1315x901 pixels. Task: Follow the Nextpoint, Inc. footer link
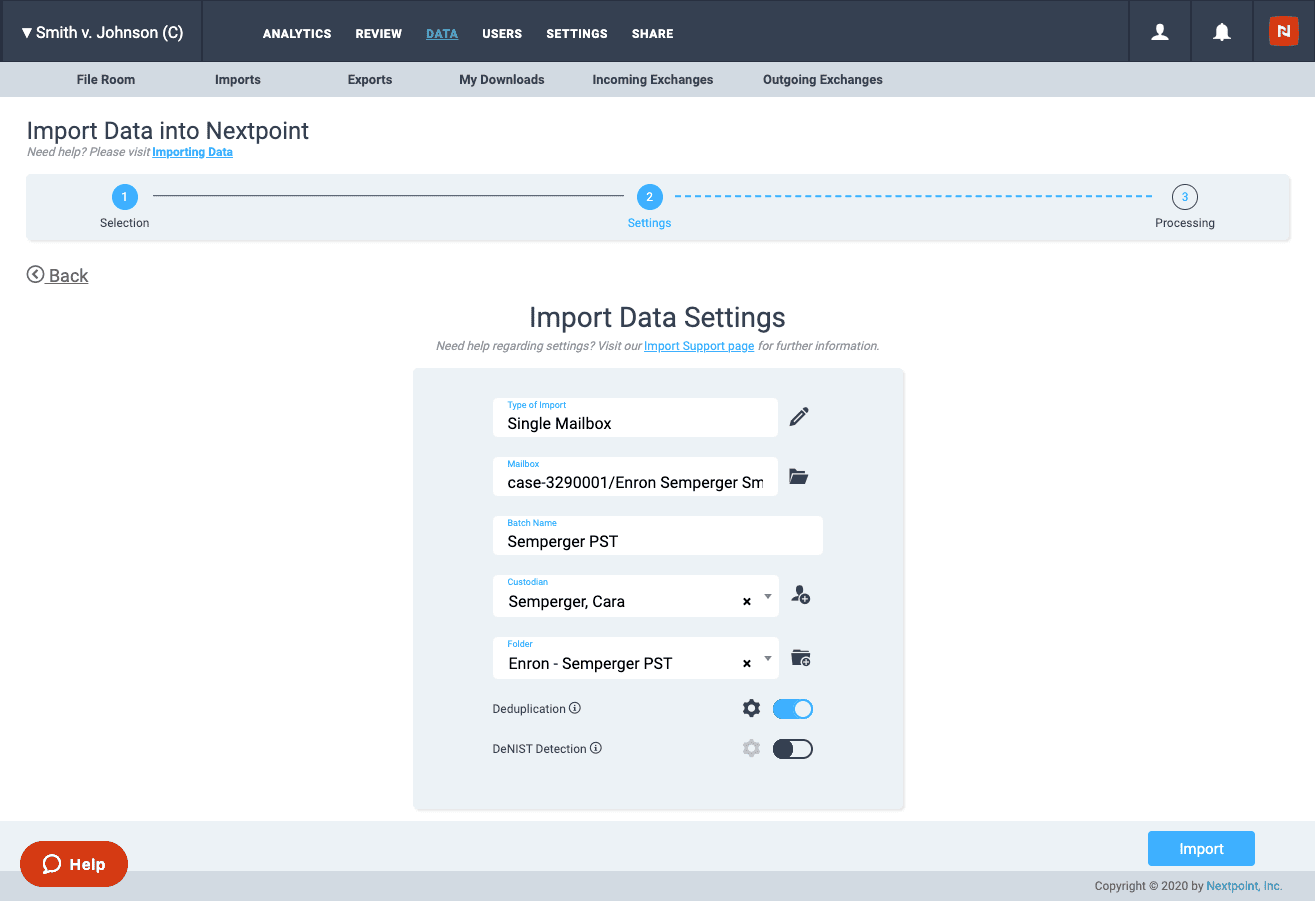(1244, 886)
